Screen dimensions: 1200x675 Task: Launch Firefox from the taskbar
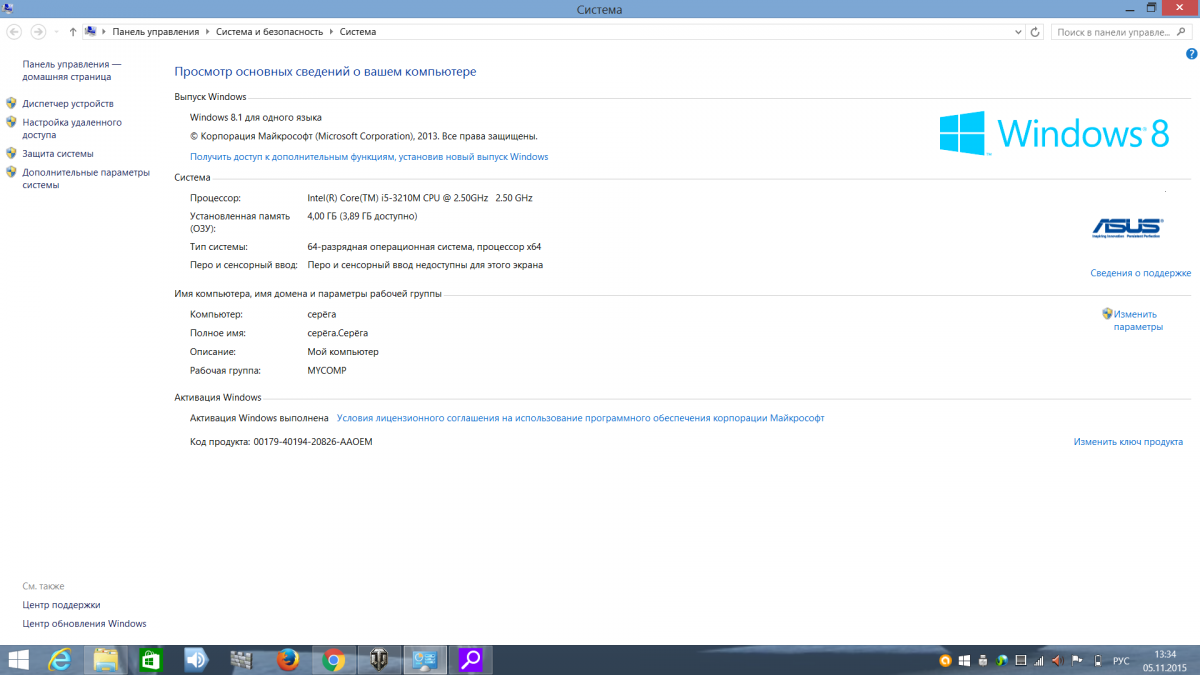point(288,660)
